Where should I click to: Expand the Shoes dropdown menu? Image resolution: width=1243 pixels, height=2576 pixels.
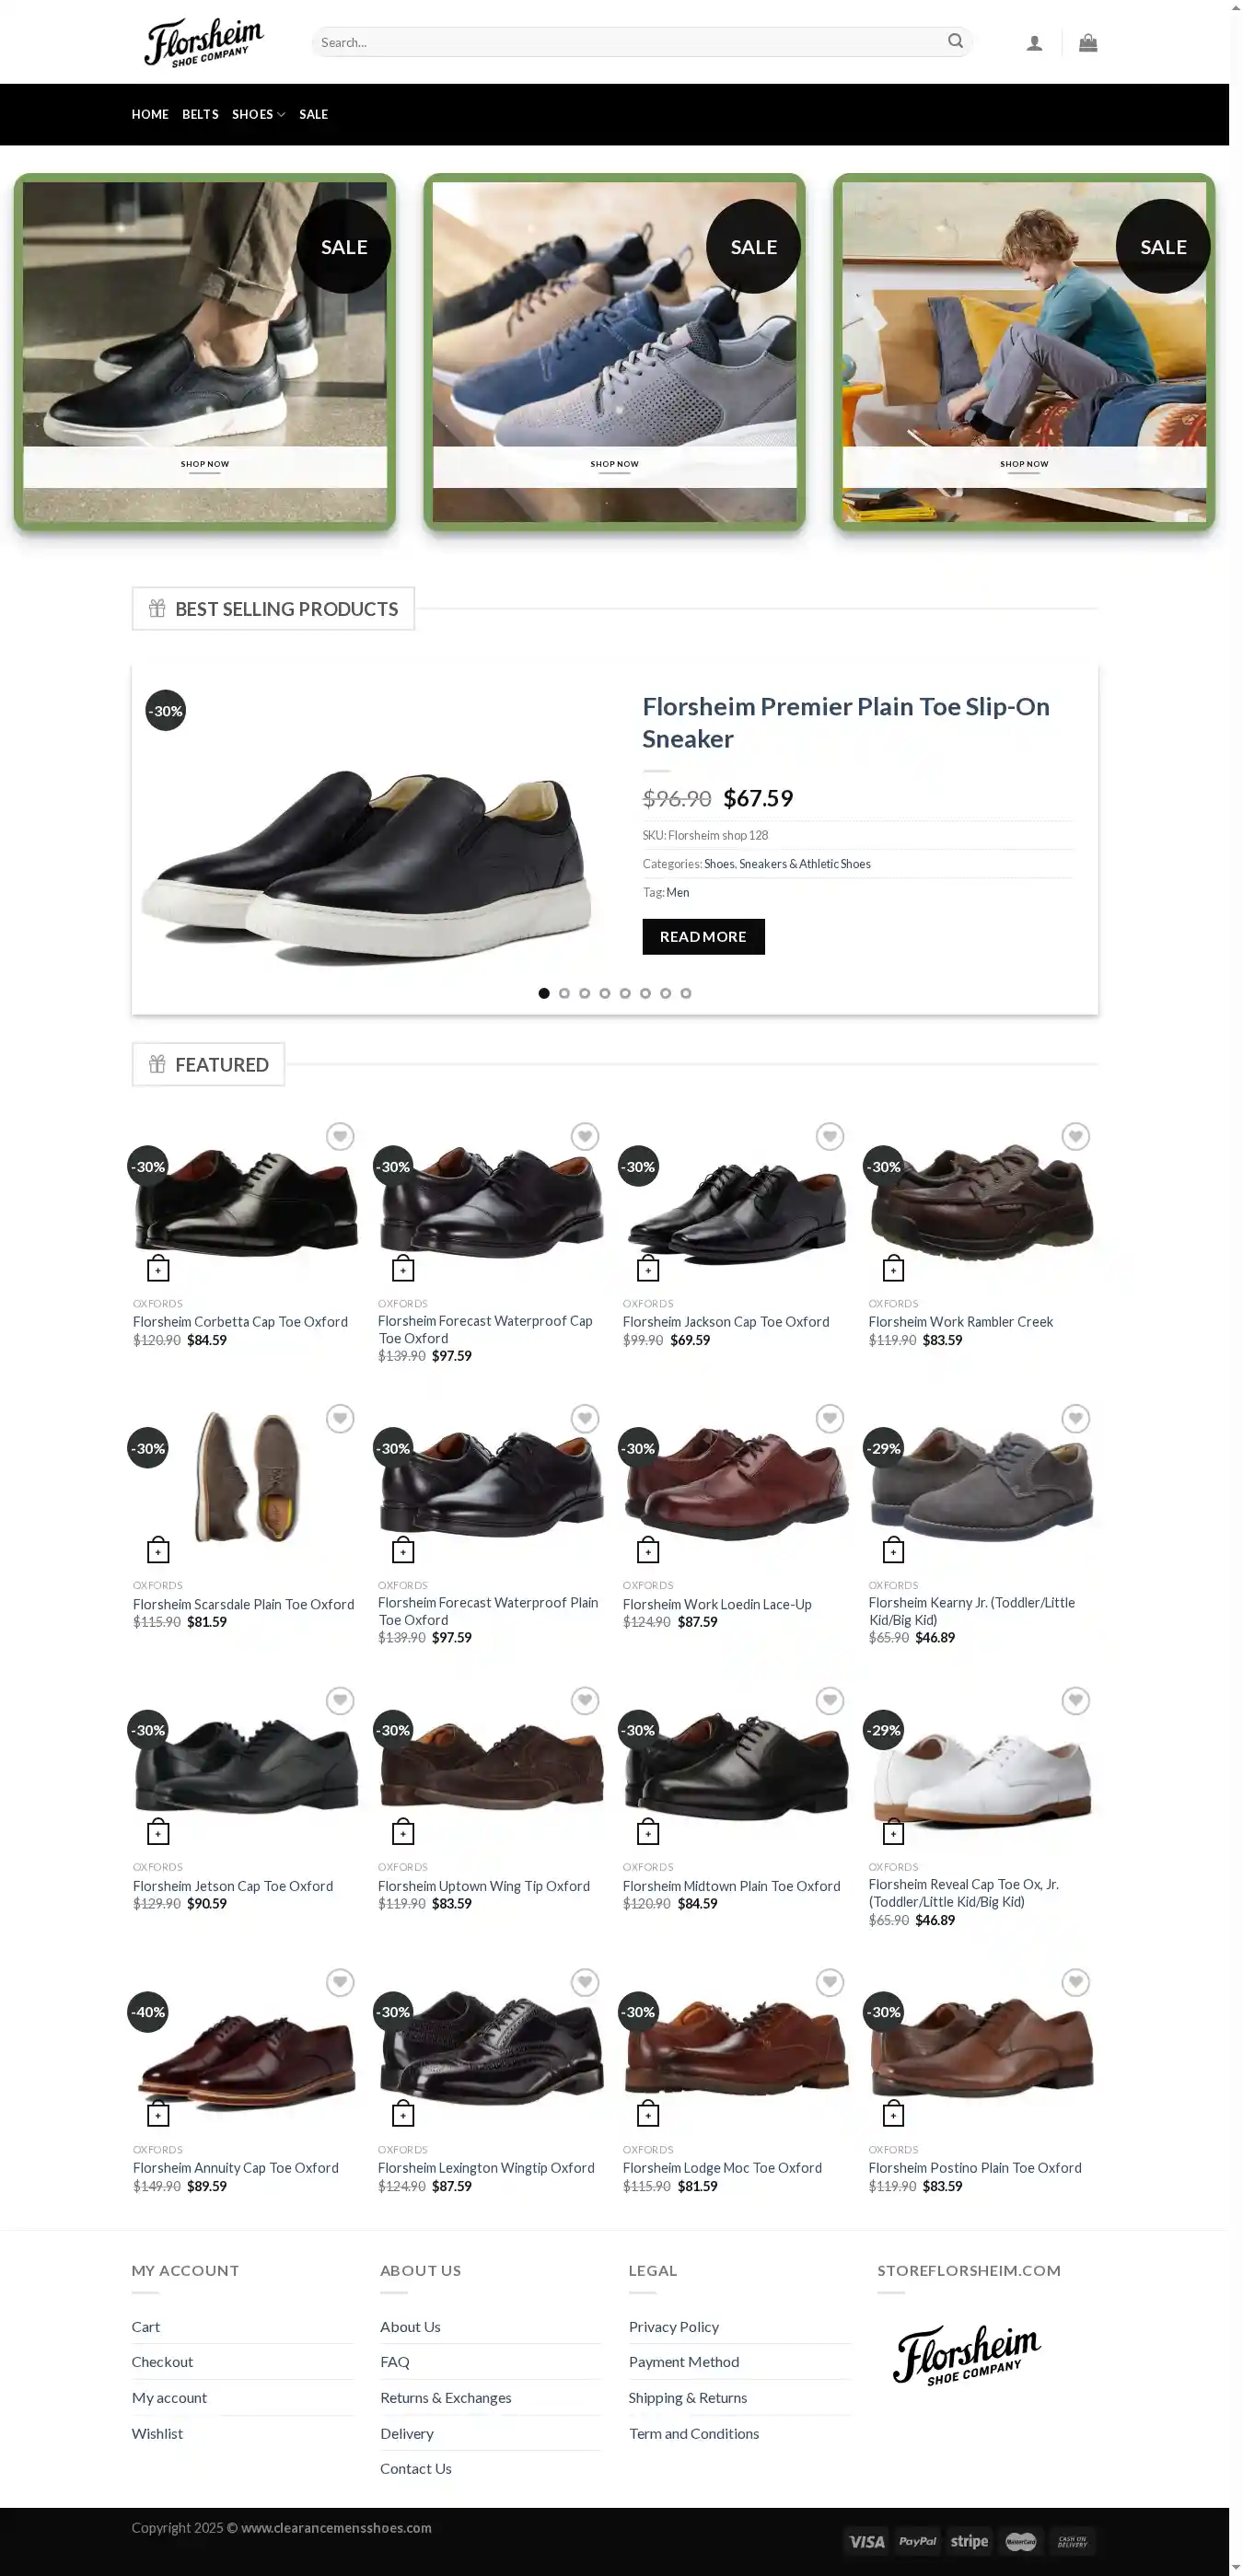(258, 115)
